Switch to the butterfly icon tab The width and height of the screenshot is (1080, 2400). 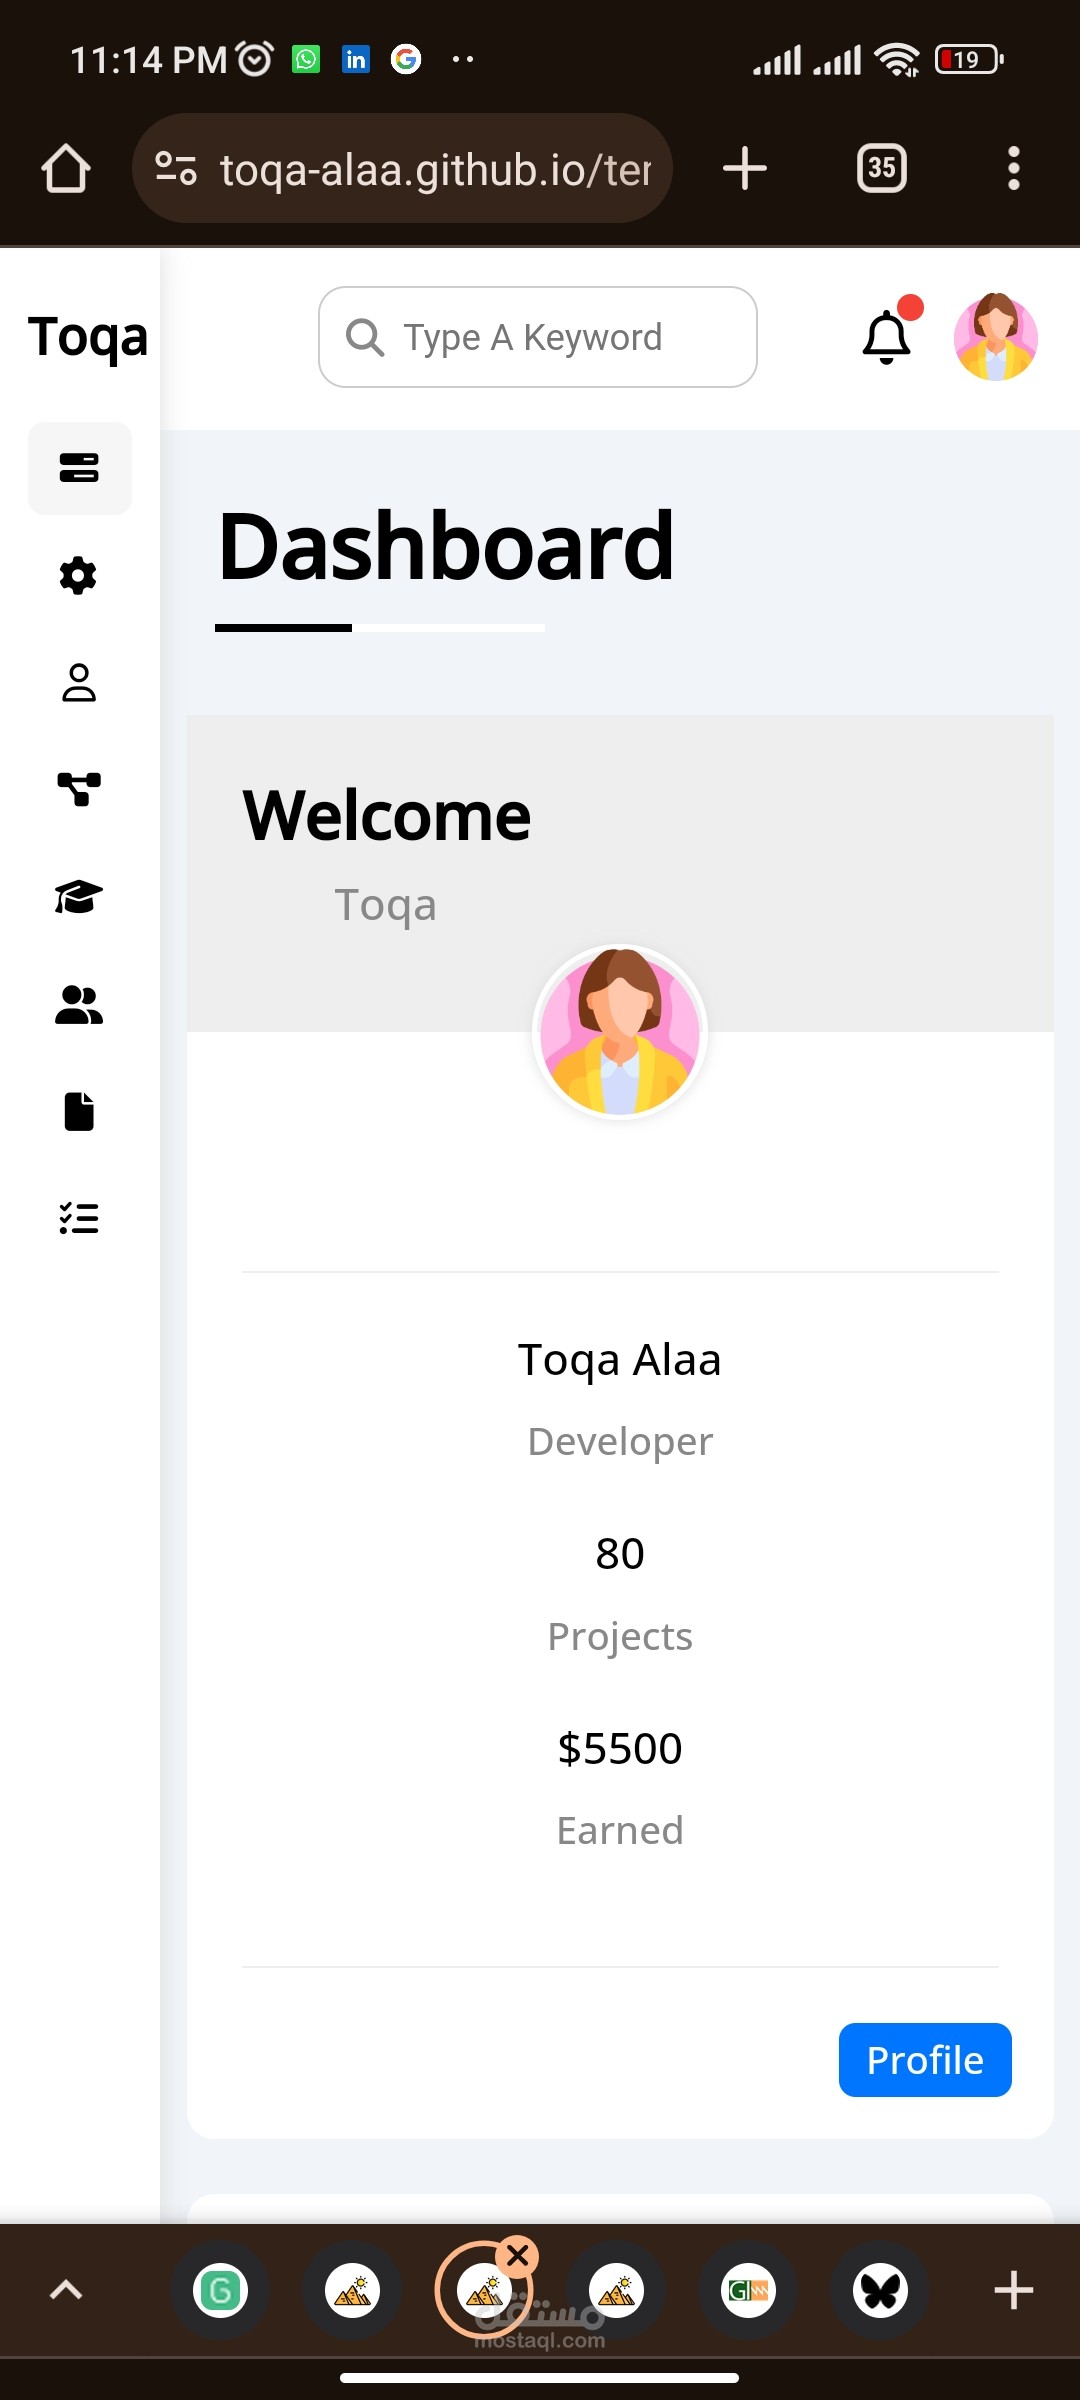(881, 2290)
